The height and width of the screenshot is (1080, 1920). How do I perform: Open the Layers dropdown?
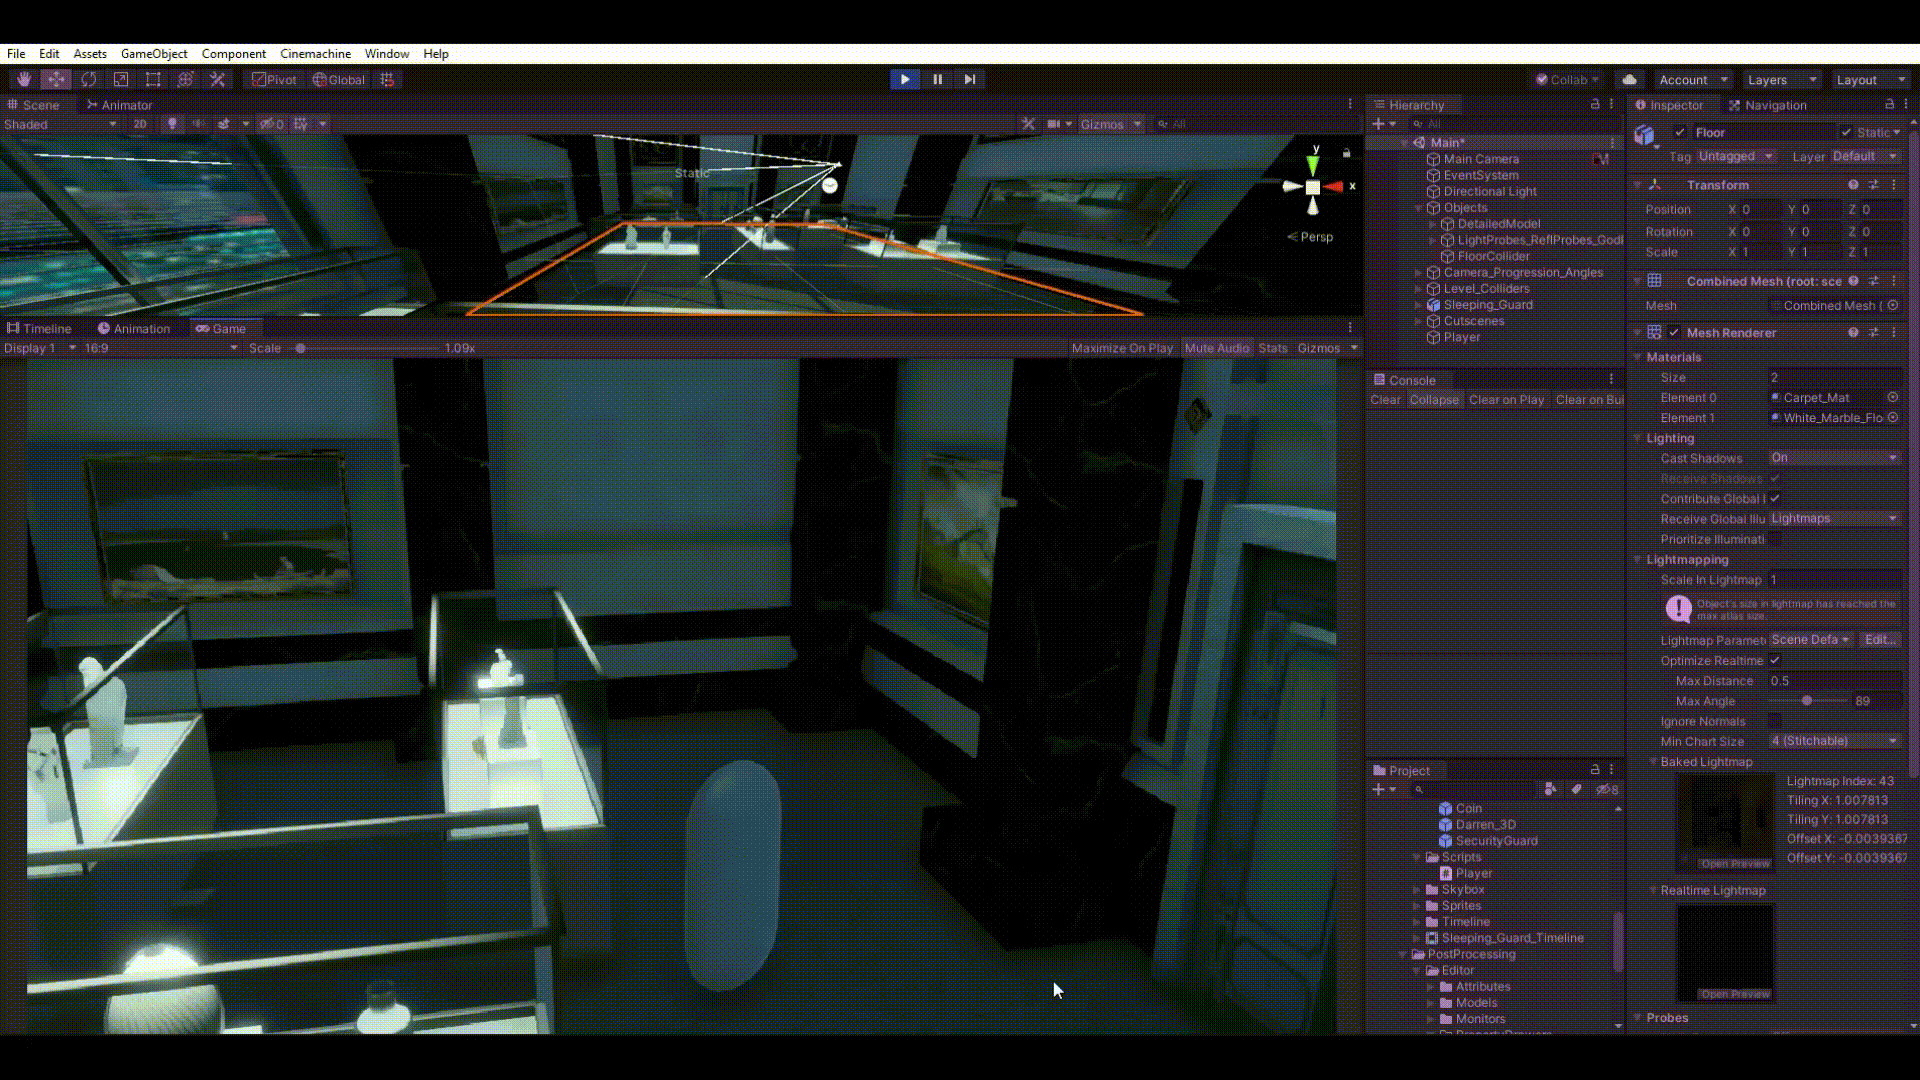pos(1781,80)
